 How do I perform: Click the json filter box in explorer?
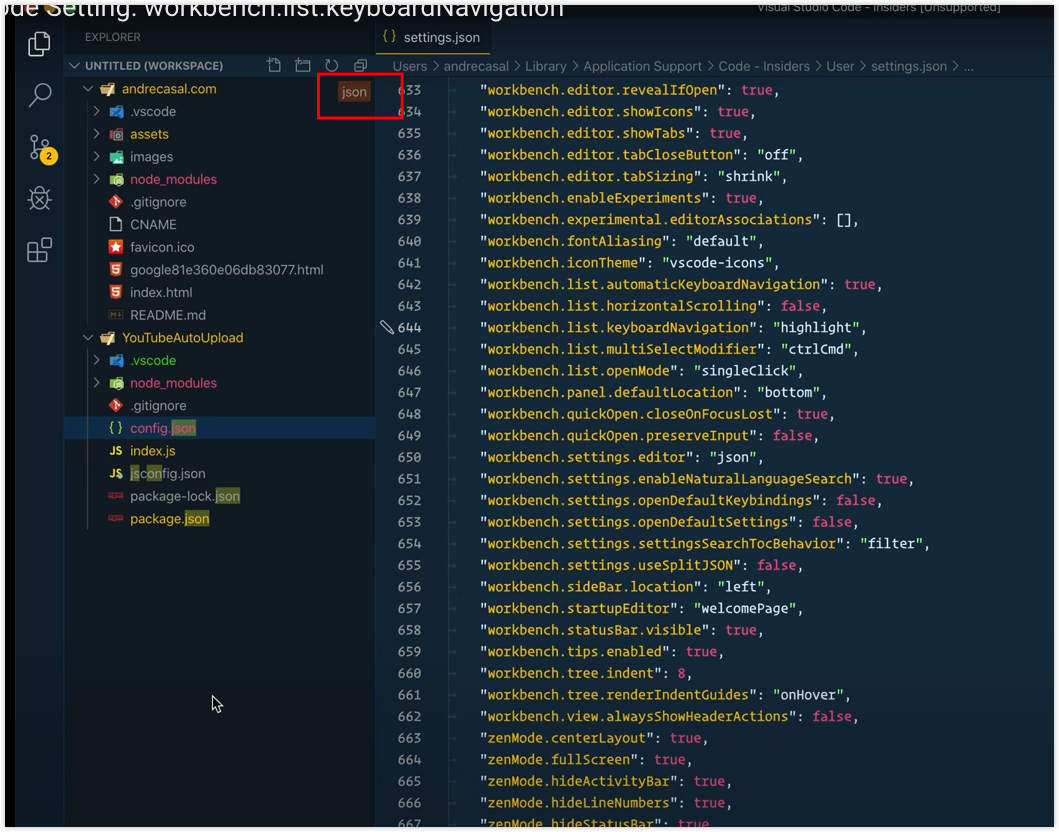click(x=354, y=92)
